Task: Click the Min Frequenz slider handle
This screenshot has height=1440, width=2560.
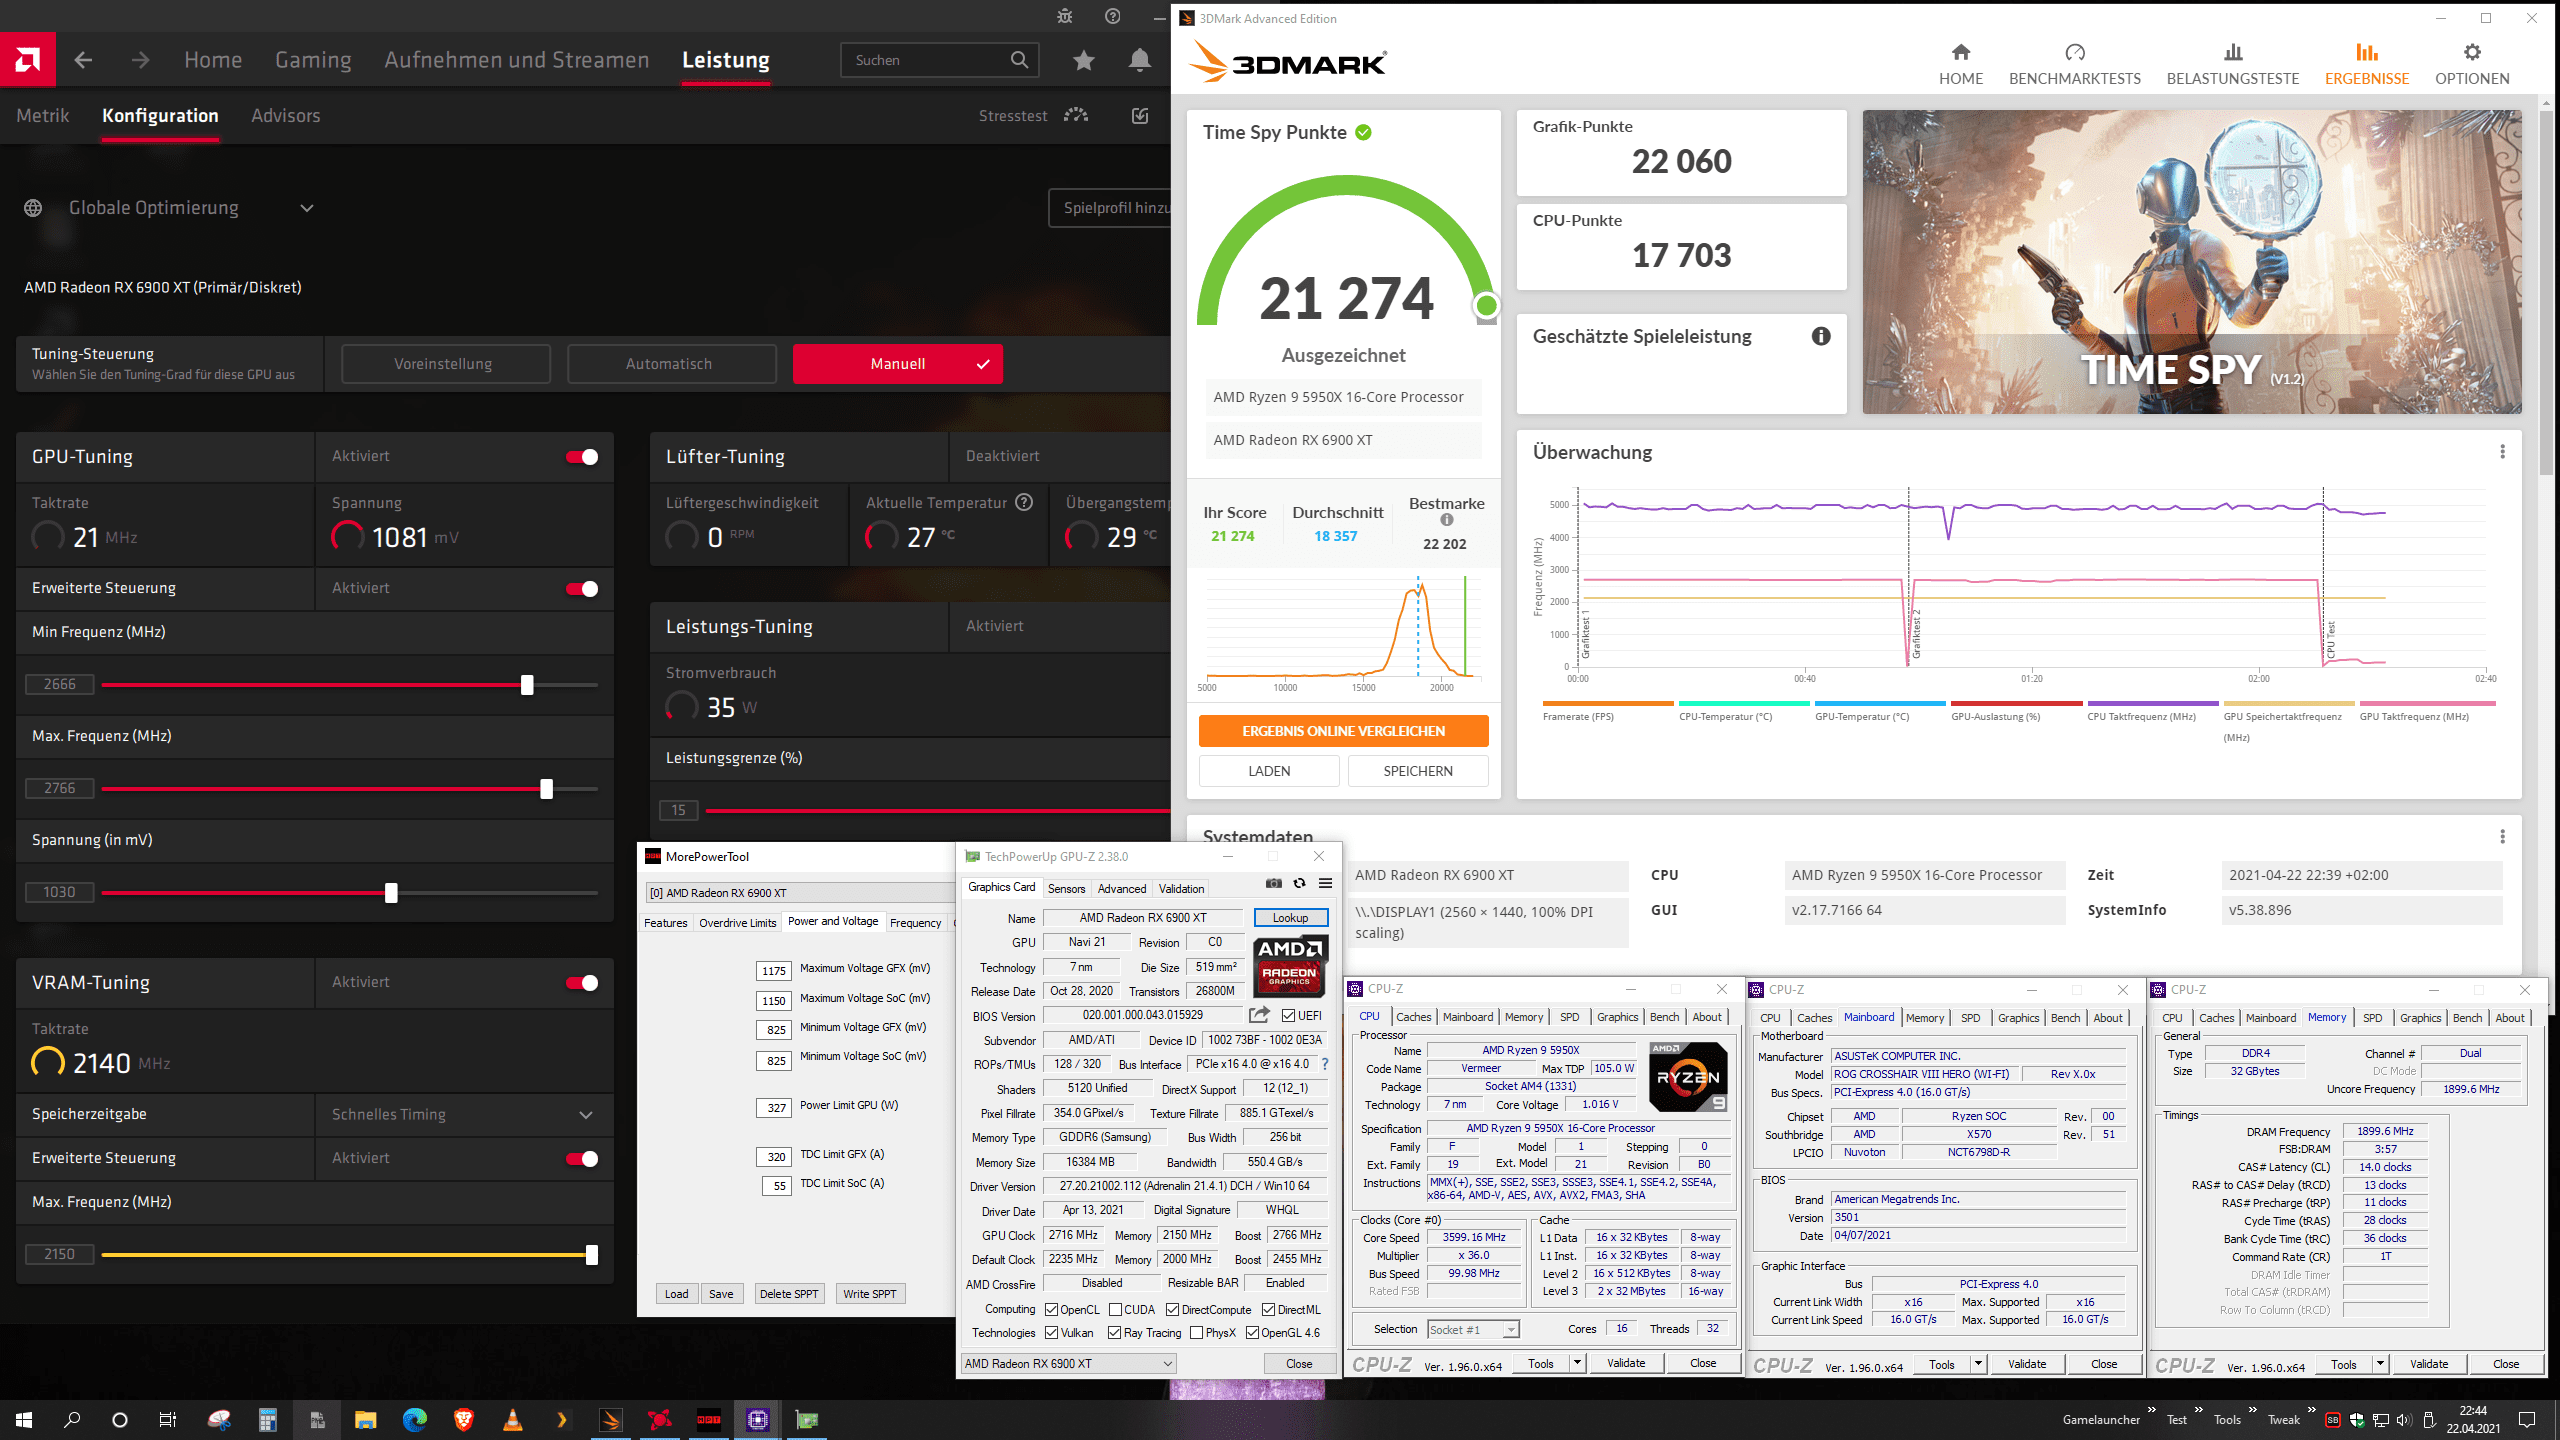Action: click(x=527, y=685)
